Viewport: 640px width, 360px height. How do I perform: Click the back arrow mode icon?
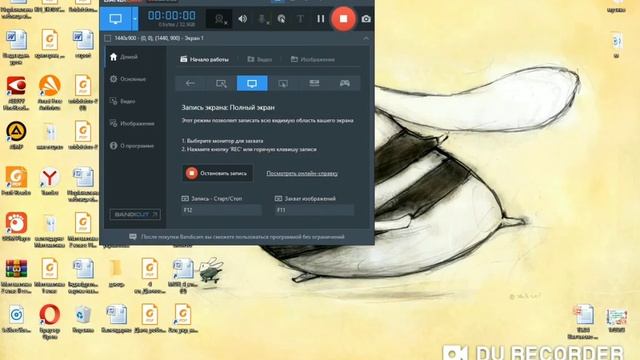[190, 83]
